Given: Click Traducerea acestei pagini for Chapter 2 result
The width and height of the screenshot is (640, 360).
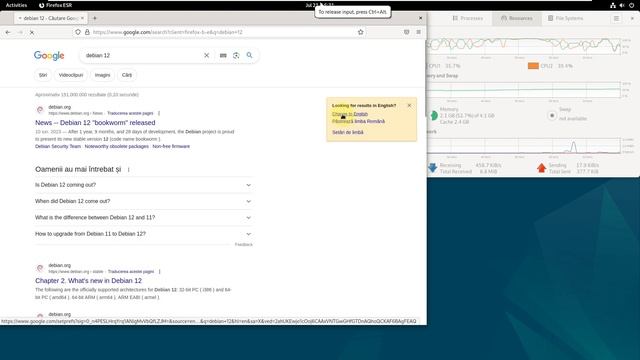Looking at the screenshot, I should (131, 271).
